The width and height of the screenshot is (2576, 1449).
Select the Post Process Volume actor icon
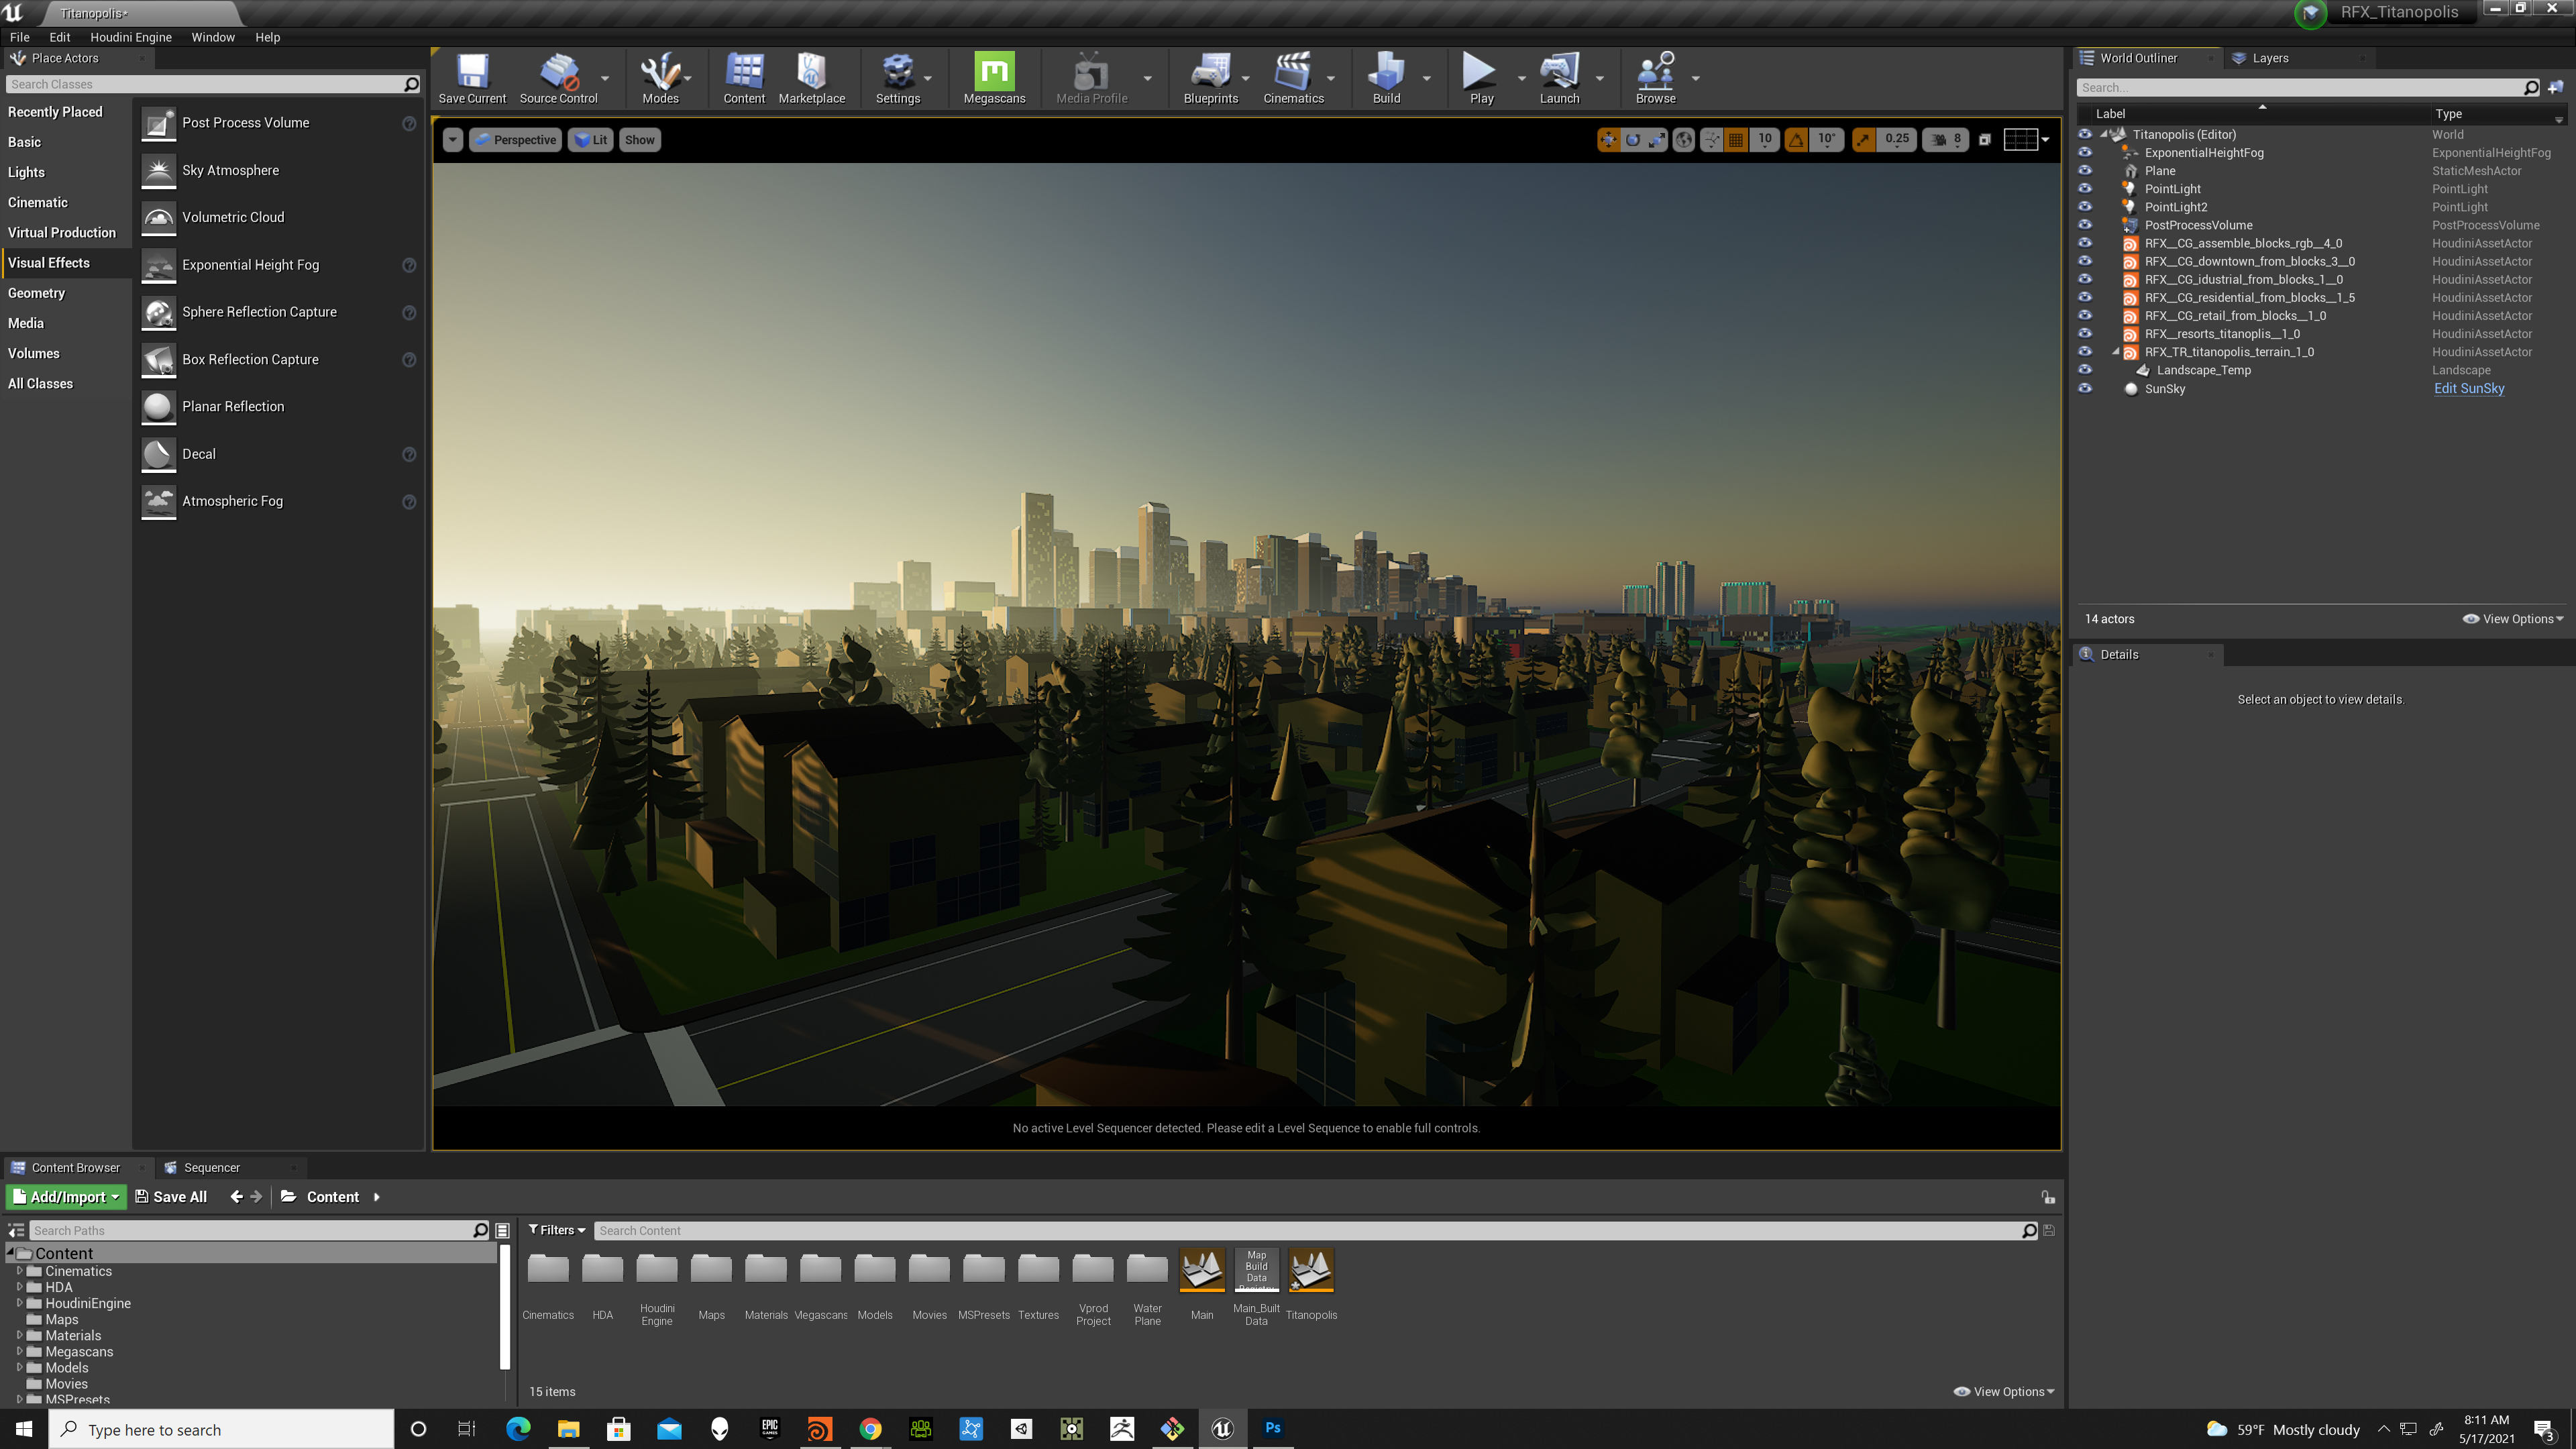(x=158, y=124)
